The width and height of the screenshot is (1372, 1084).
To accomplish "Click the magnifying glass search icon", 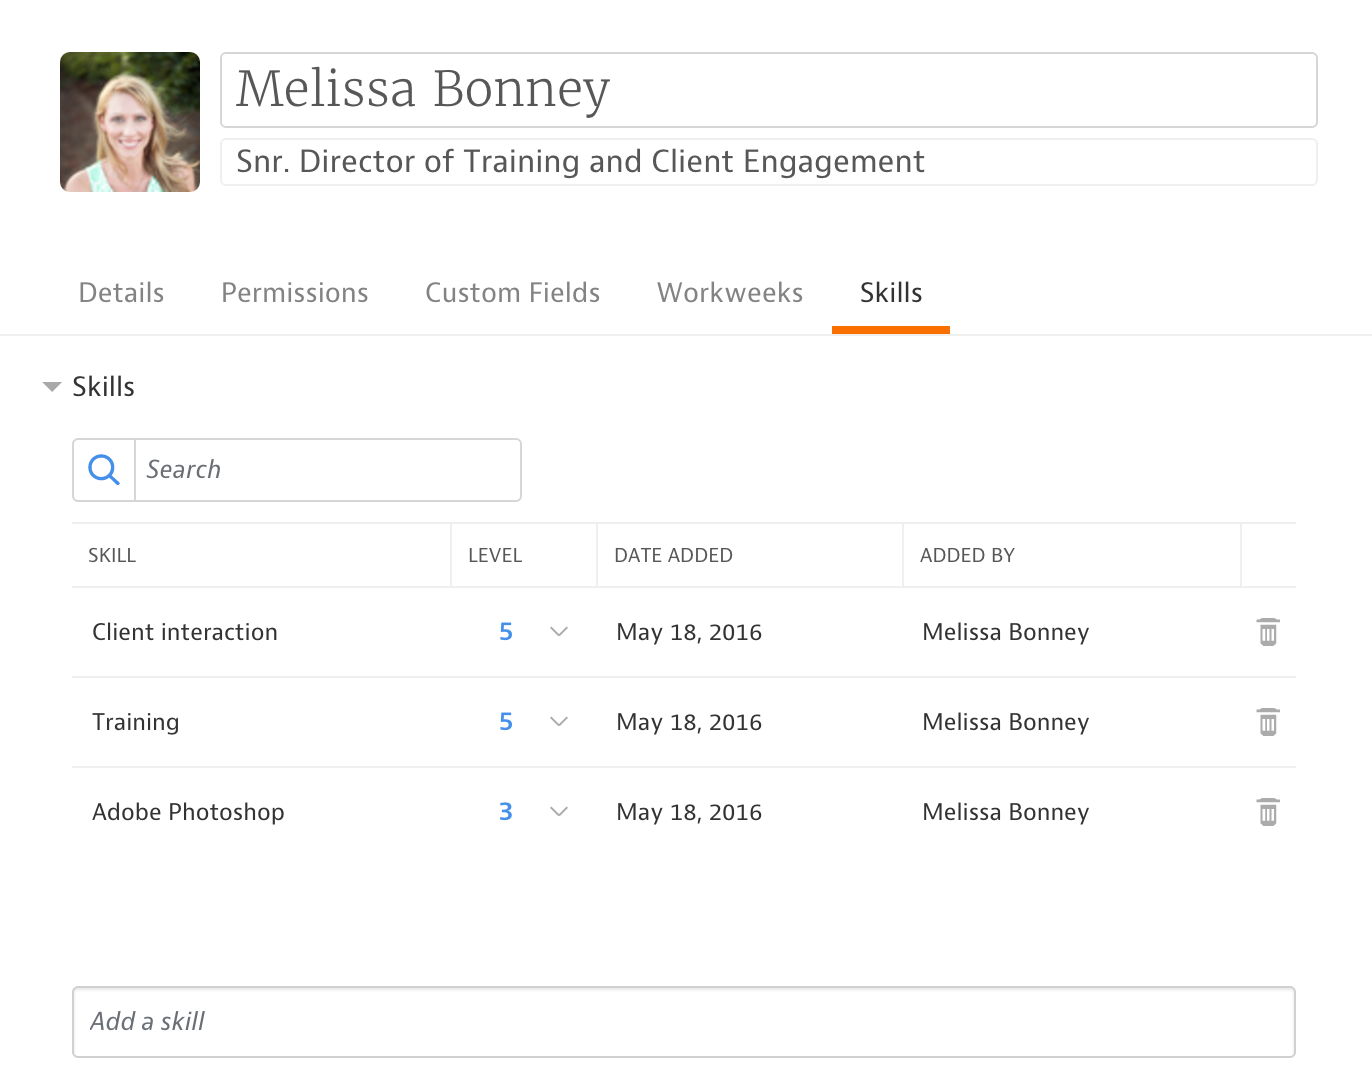I will (x=104, y=470).
